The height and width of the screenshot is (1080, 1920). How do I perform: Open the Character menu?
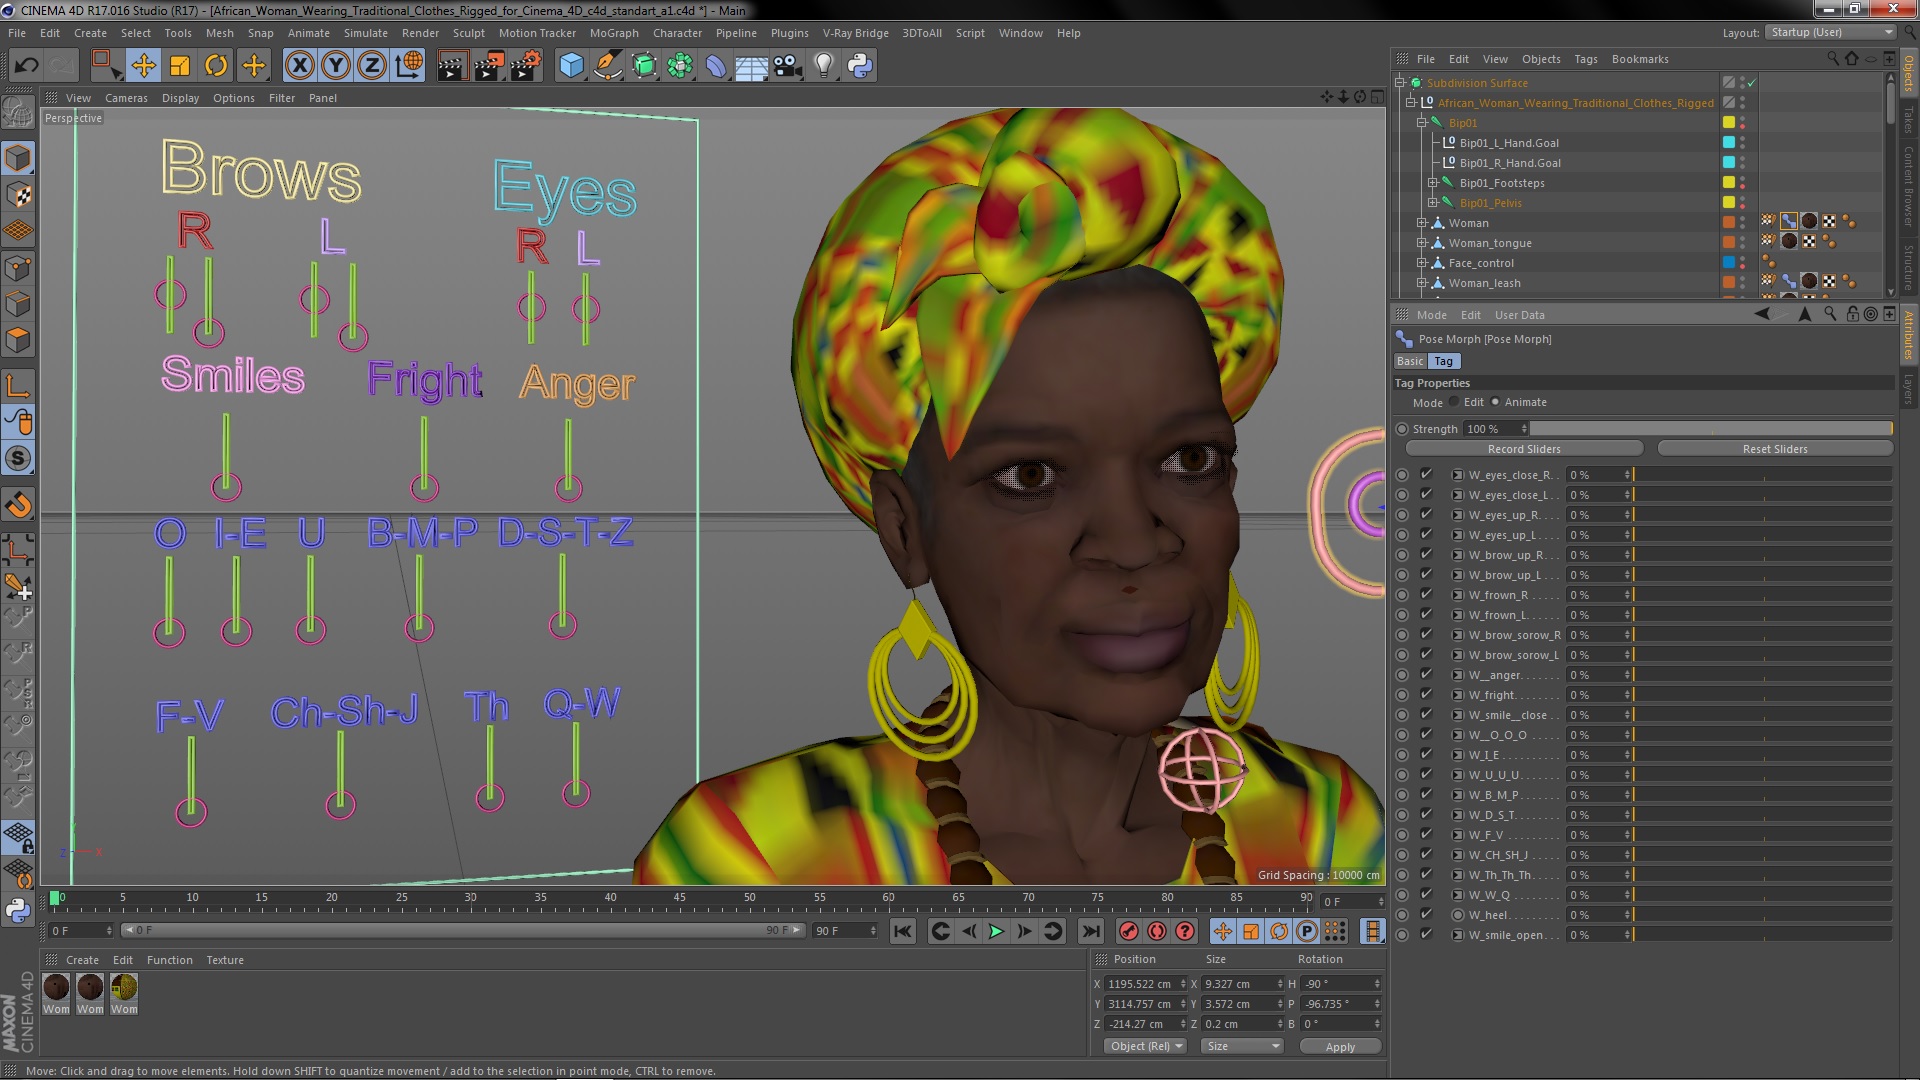pos(677,33)
